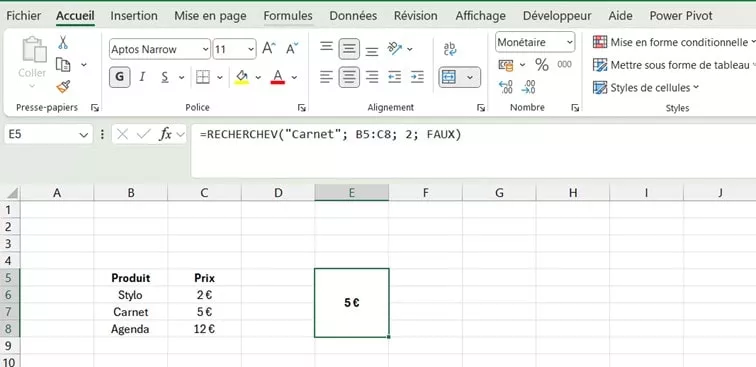Open the Fichier tab
This screenshot has height=367, width=756.
24,16
